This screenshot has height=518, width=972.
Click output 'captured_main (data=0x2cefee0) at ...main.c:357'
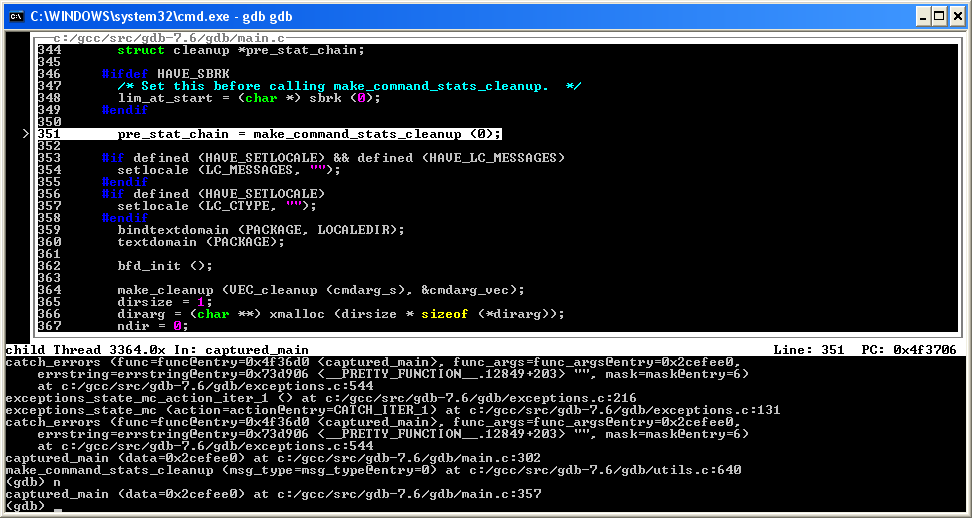click(x=273, y=494)
